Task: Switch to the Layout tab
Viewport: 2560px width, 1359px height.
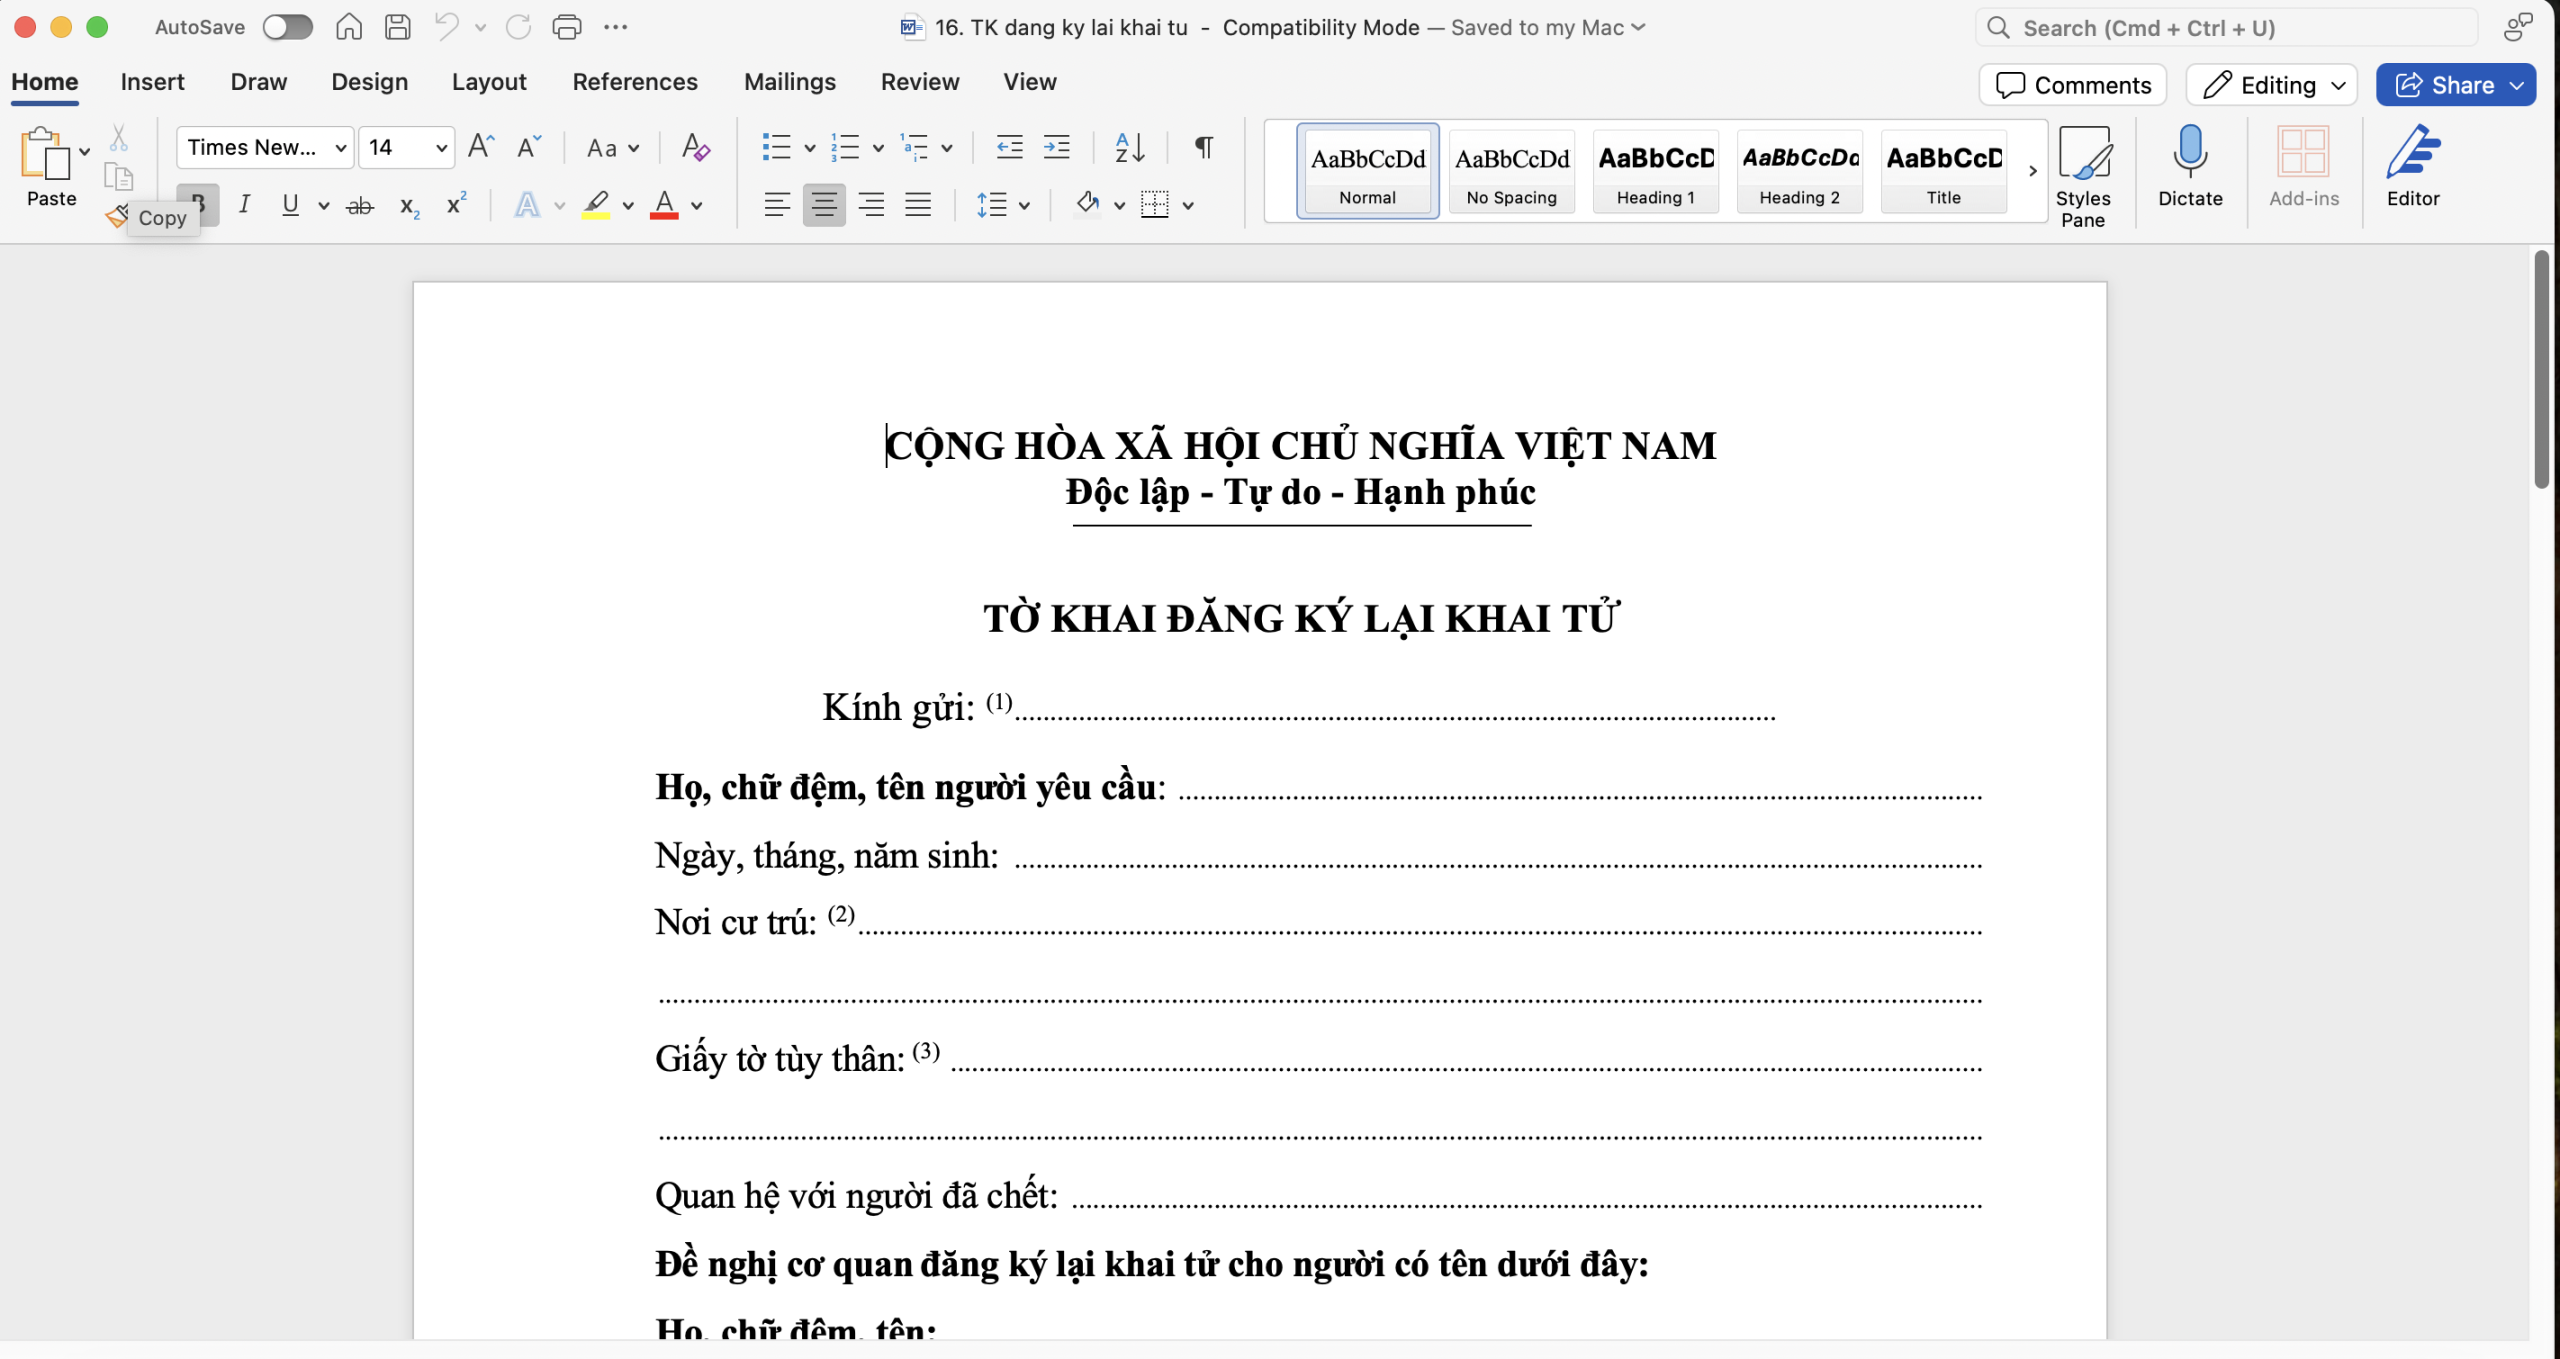Action: (488, 82)
